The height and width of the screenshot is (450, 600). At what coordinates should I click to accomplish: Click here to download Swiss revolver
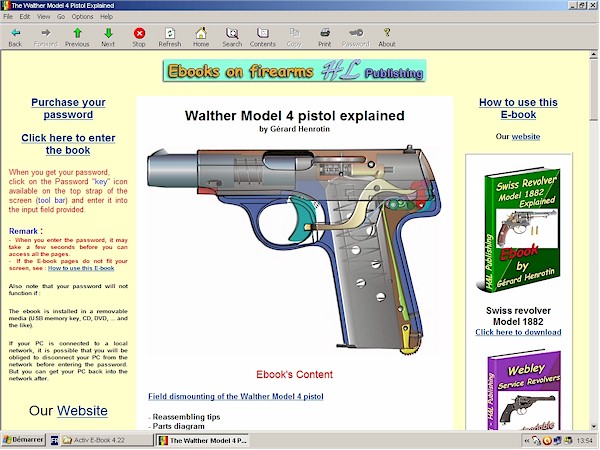pyautogui.click(x=518, y=332)
